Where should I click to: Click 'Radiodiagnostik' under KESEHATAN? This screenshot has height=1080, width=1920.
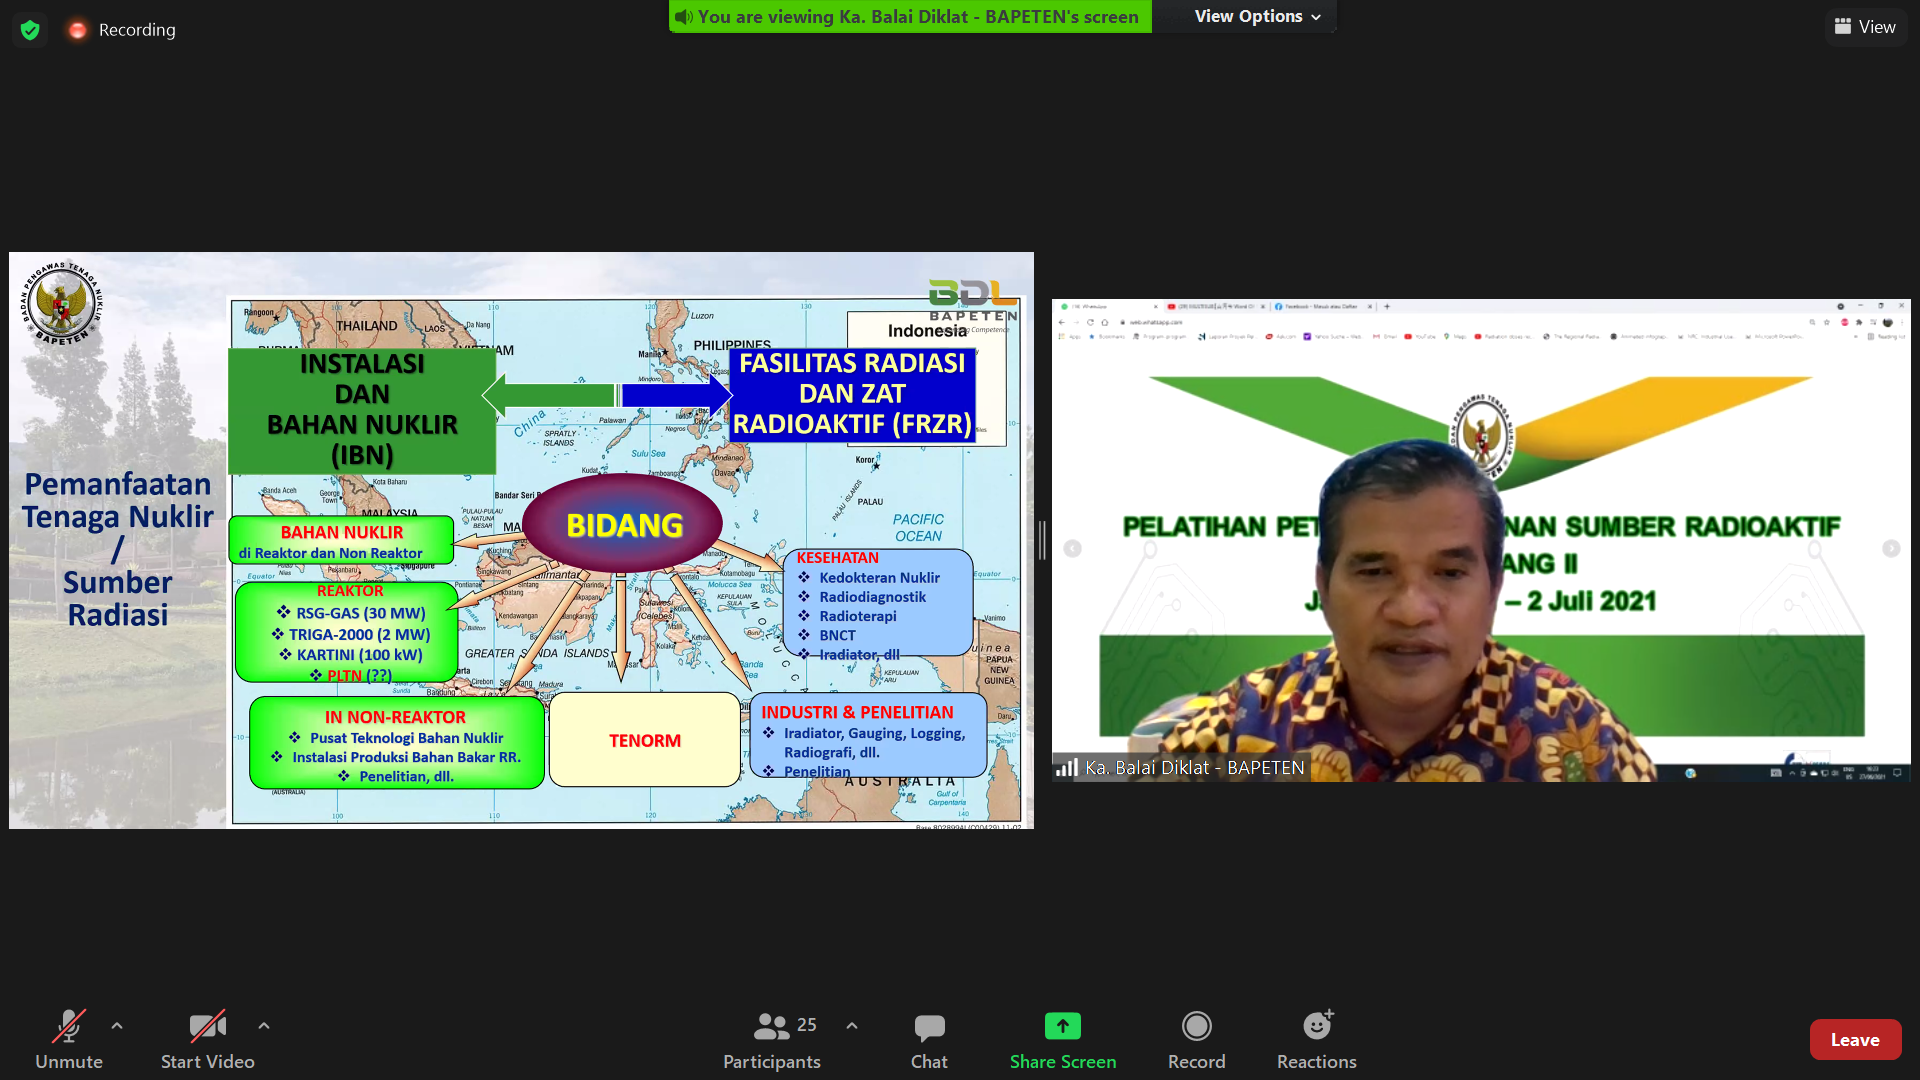pos(872,597)
